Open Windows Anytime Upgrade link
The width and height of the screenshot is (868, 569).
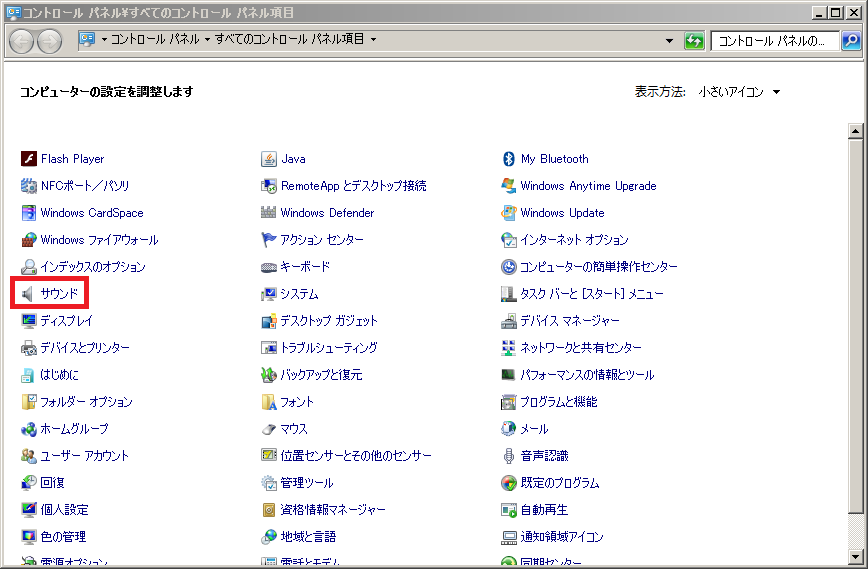coord(588,186)
